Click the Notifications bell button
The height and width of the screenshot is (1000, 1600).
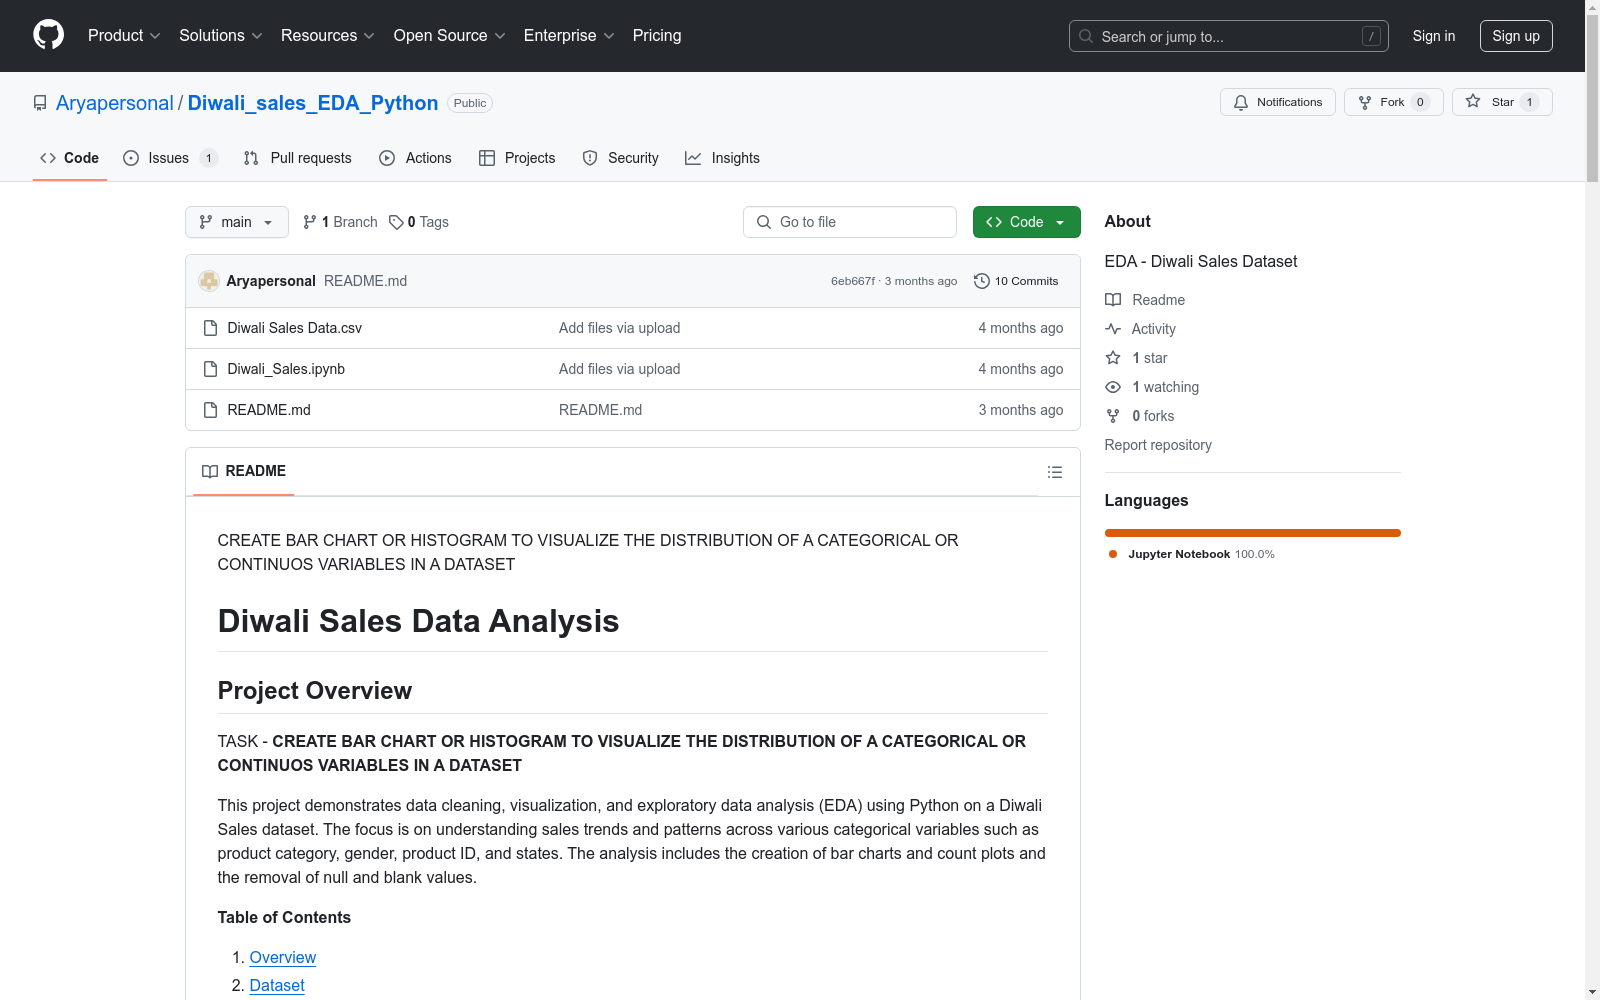[x=1277, y=102]
